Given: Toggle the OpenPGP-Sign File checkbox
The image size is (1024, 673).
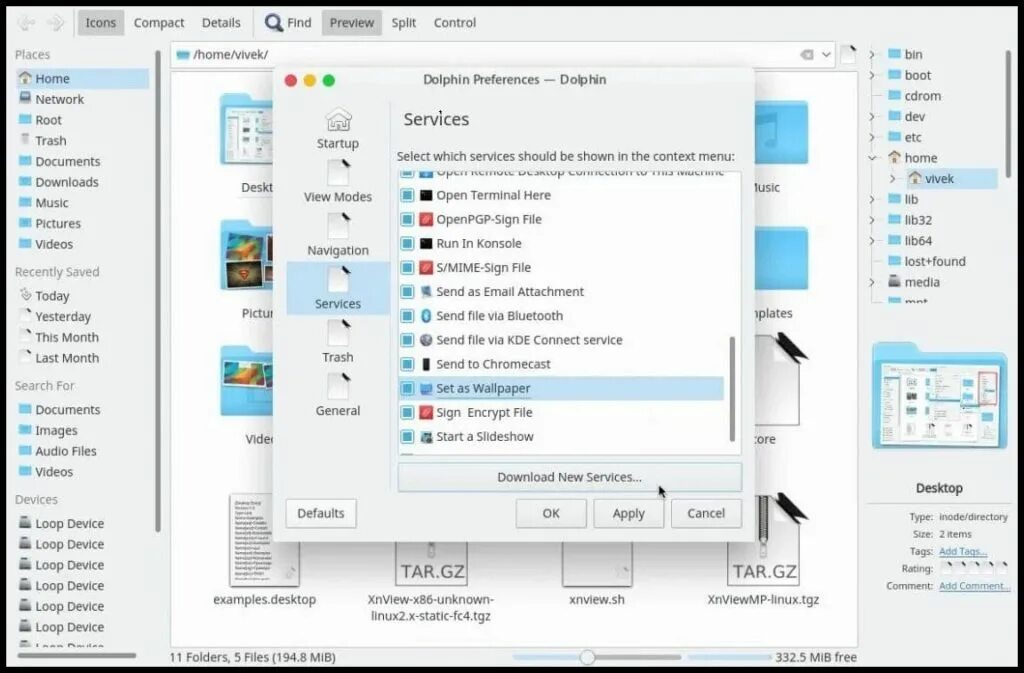Looking at the screenshot, I should [407, 219].
